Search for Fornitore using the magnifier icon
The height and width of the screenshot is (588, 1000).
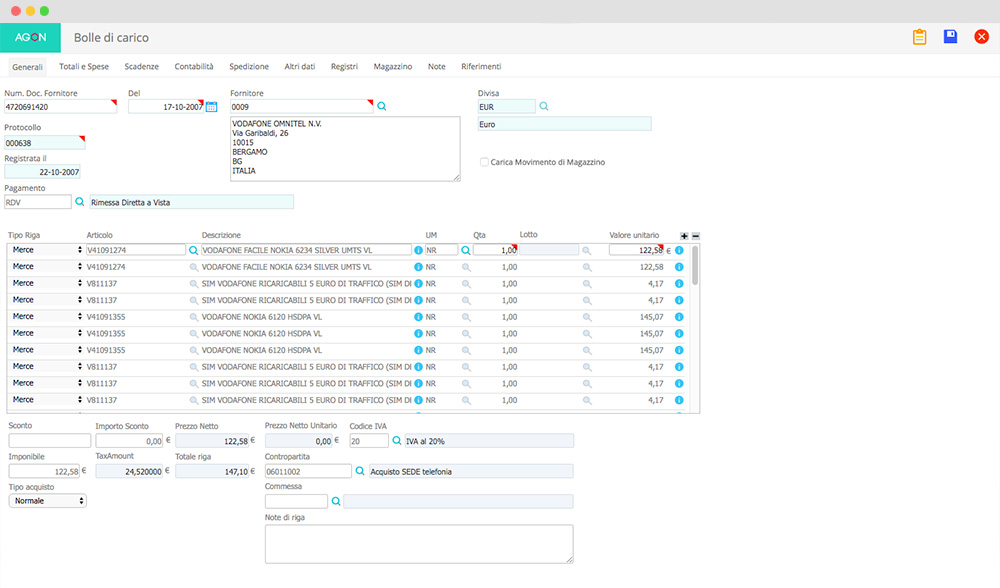(x=381, y=107)
